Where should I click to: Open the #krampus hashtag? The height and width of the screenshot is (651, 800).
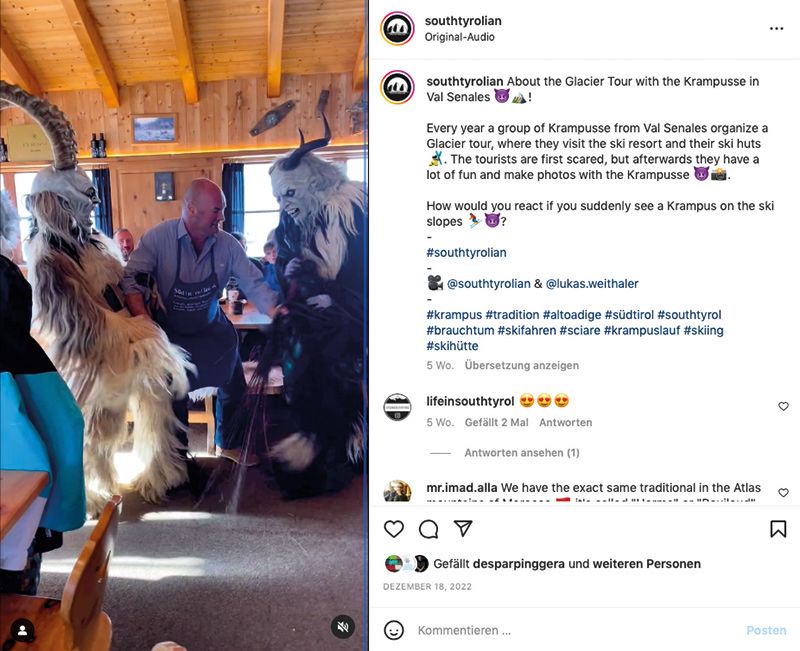point(454,315)
